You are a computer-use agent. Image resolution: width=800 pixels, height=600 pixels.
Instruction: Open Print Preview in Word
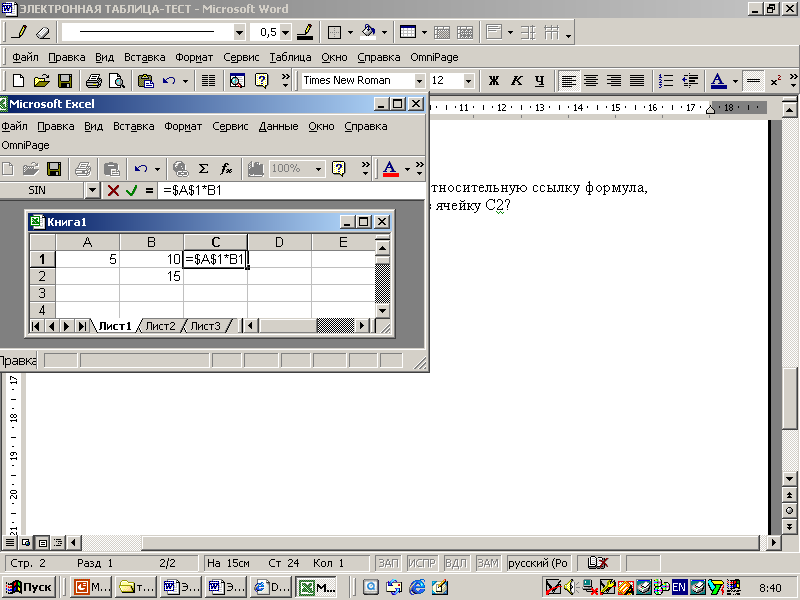click(x=117, y=81)
